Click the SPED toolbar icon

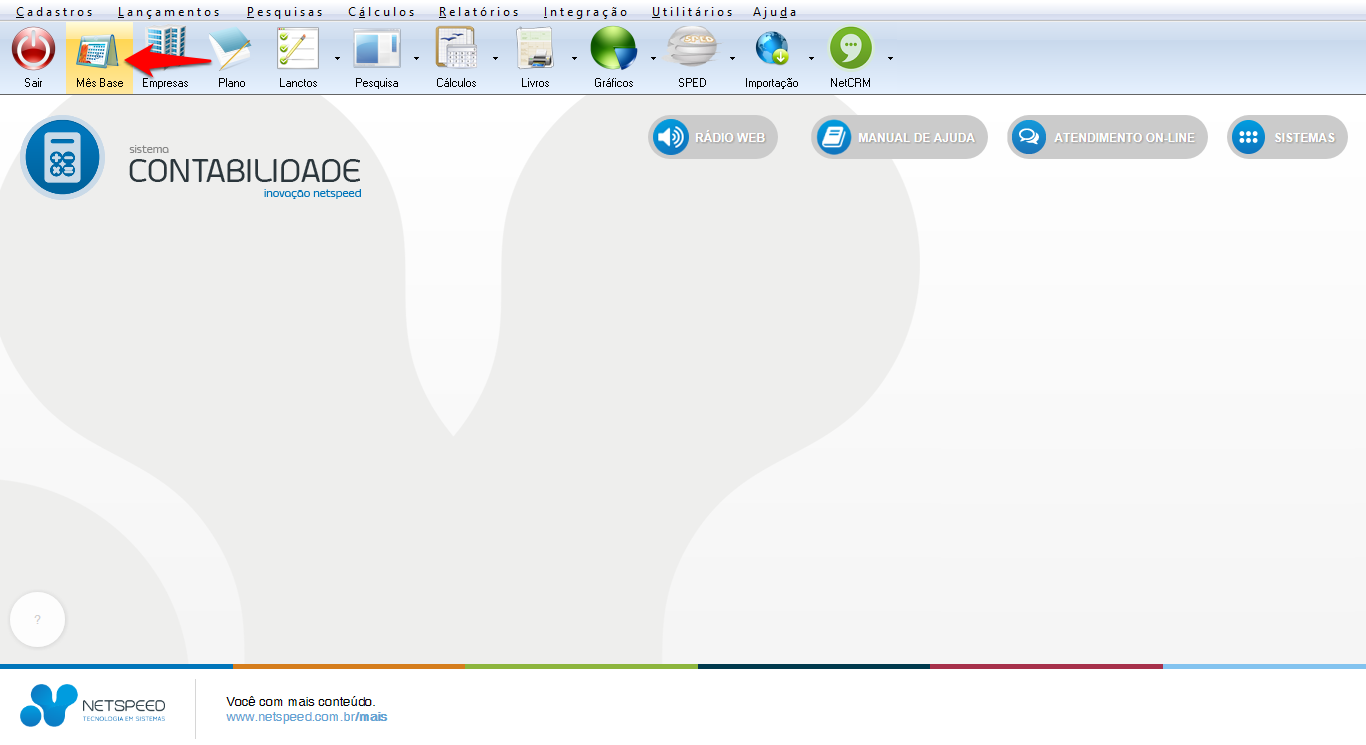point(692,50)
